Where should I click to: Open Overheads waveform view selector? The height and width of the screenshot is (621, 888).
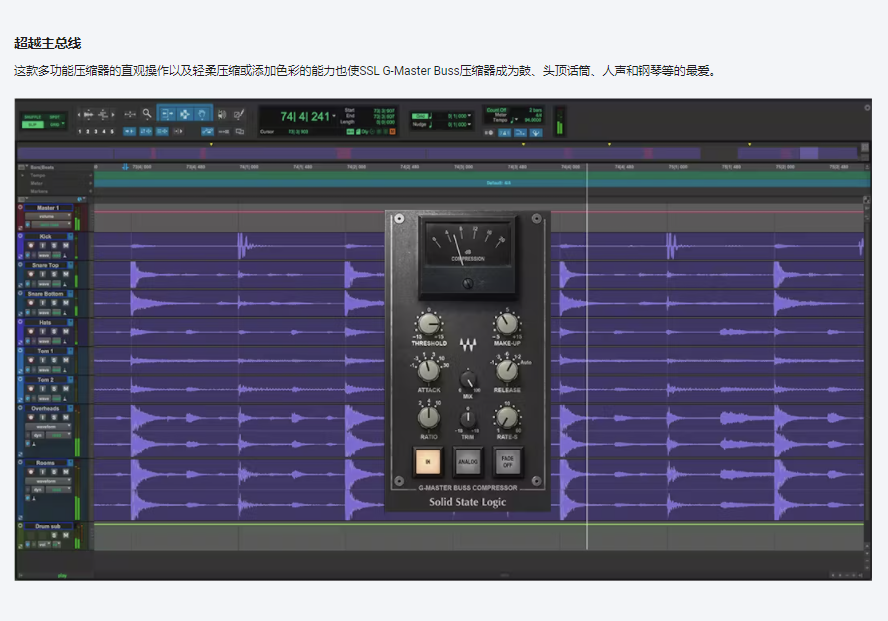tap(48, 426)
